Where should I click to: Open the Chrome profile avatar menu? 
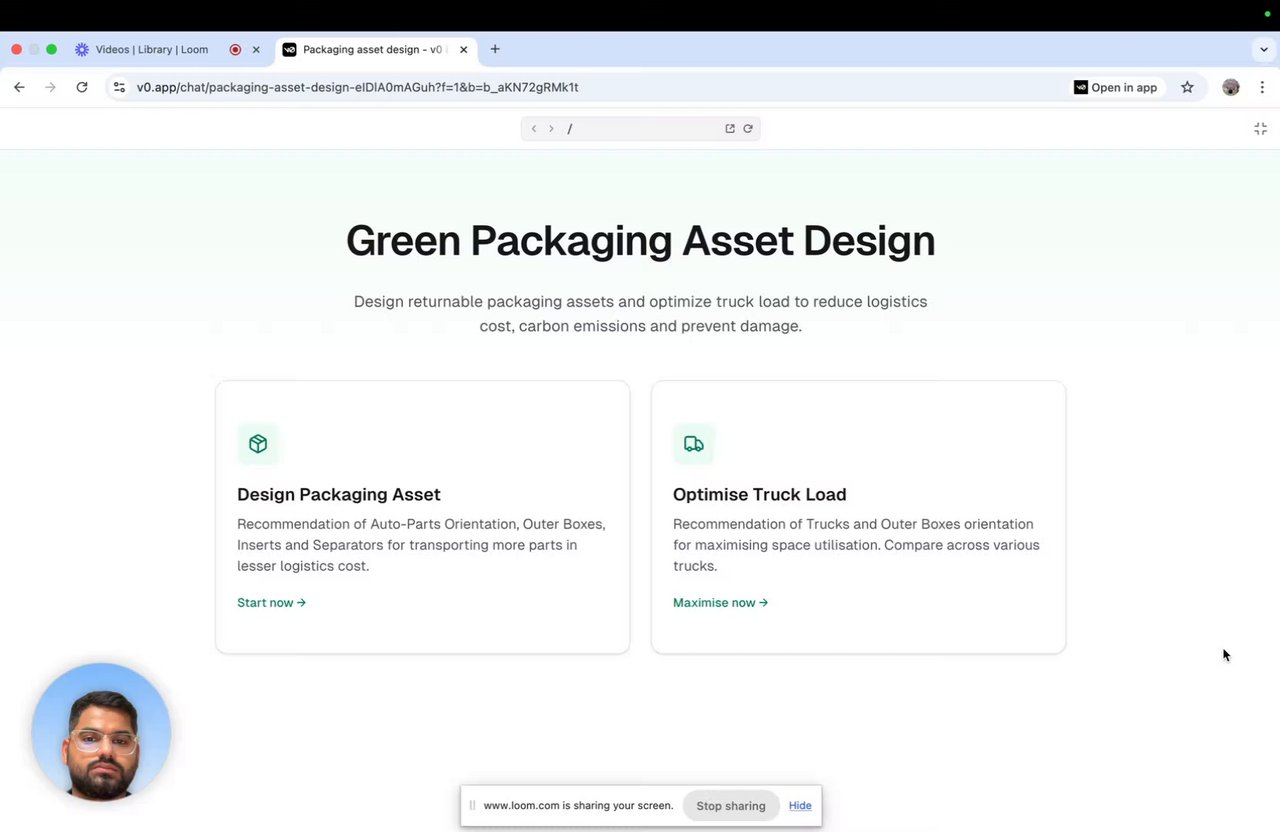1231,87
